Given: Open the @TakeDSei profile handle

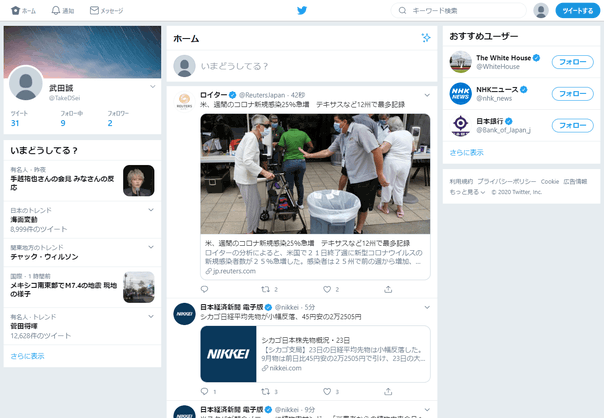Looking at the screenshot, I should (x=64, y=98).
